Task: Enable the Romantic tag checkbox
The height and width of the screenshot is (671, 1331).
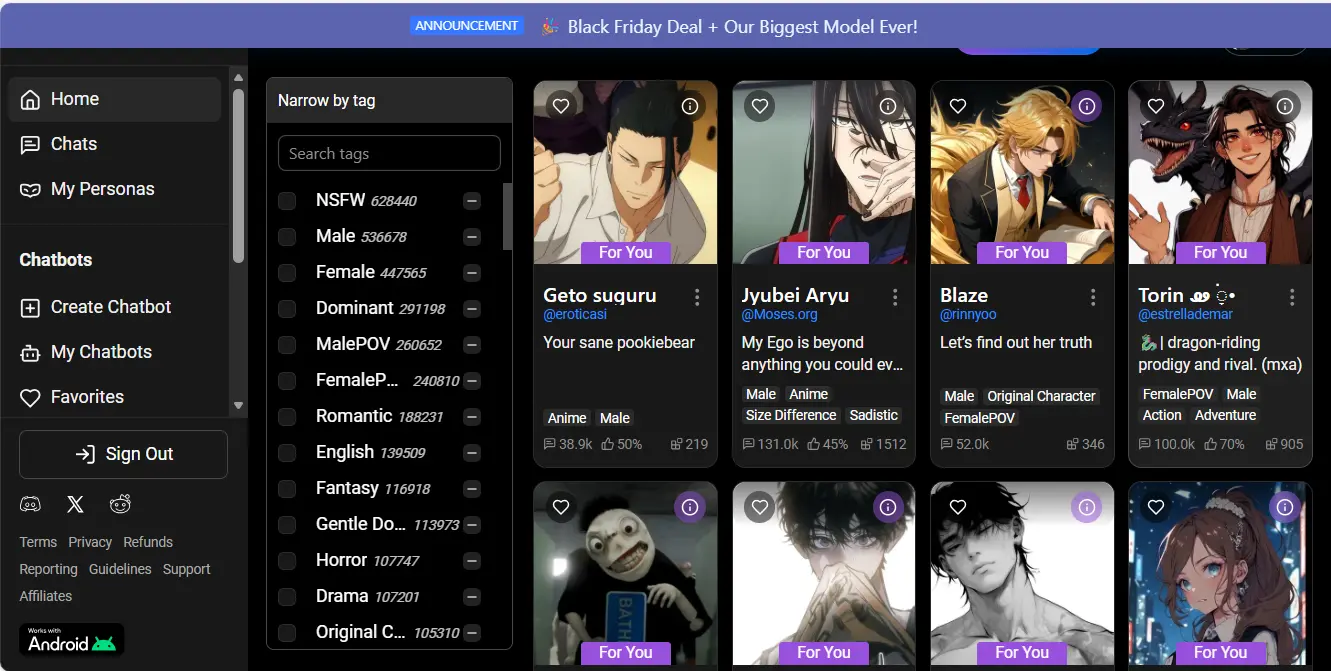Action: tap(287, 417)
